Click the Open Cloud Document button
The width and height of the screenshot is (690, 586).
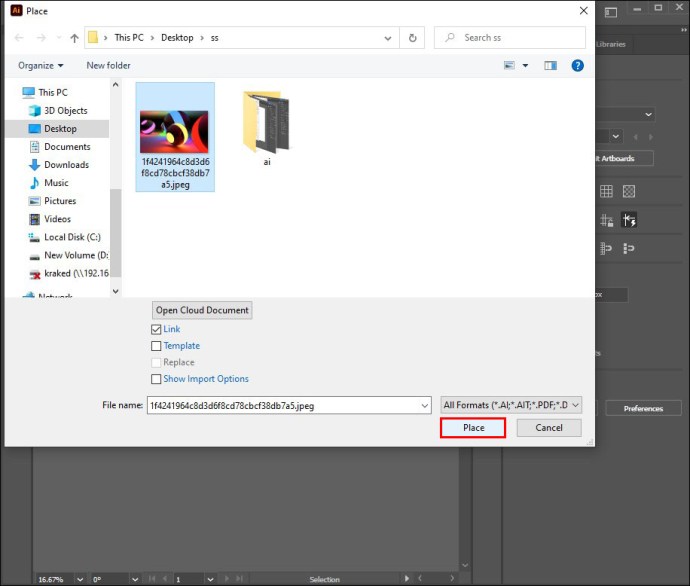point(202,310)
